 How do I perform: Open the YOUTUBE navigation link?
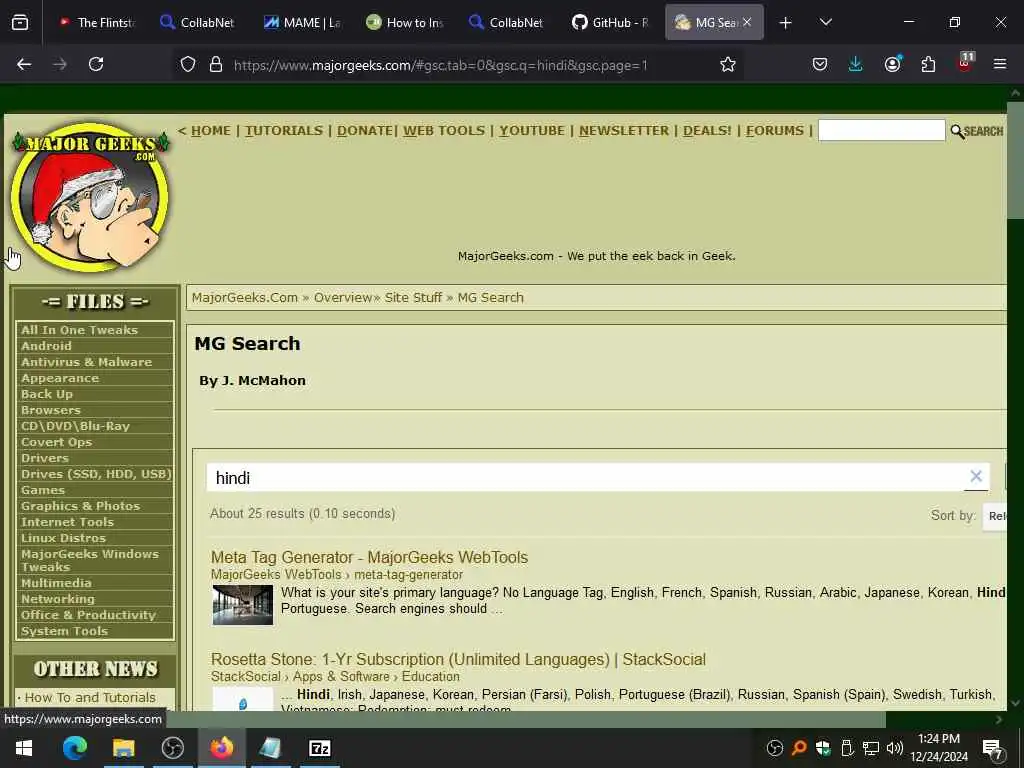click(532, 131)
